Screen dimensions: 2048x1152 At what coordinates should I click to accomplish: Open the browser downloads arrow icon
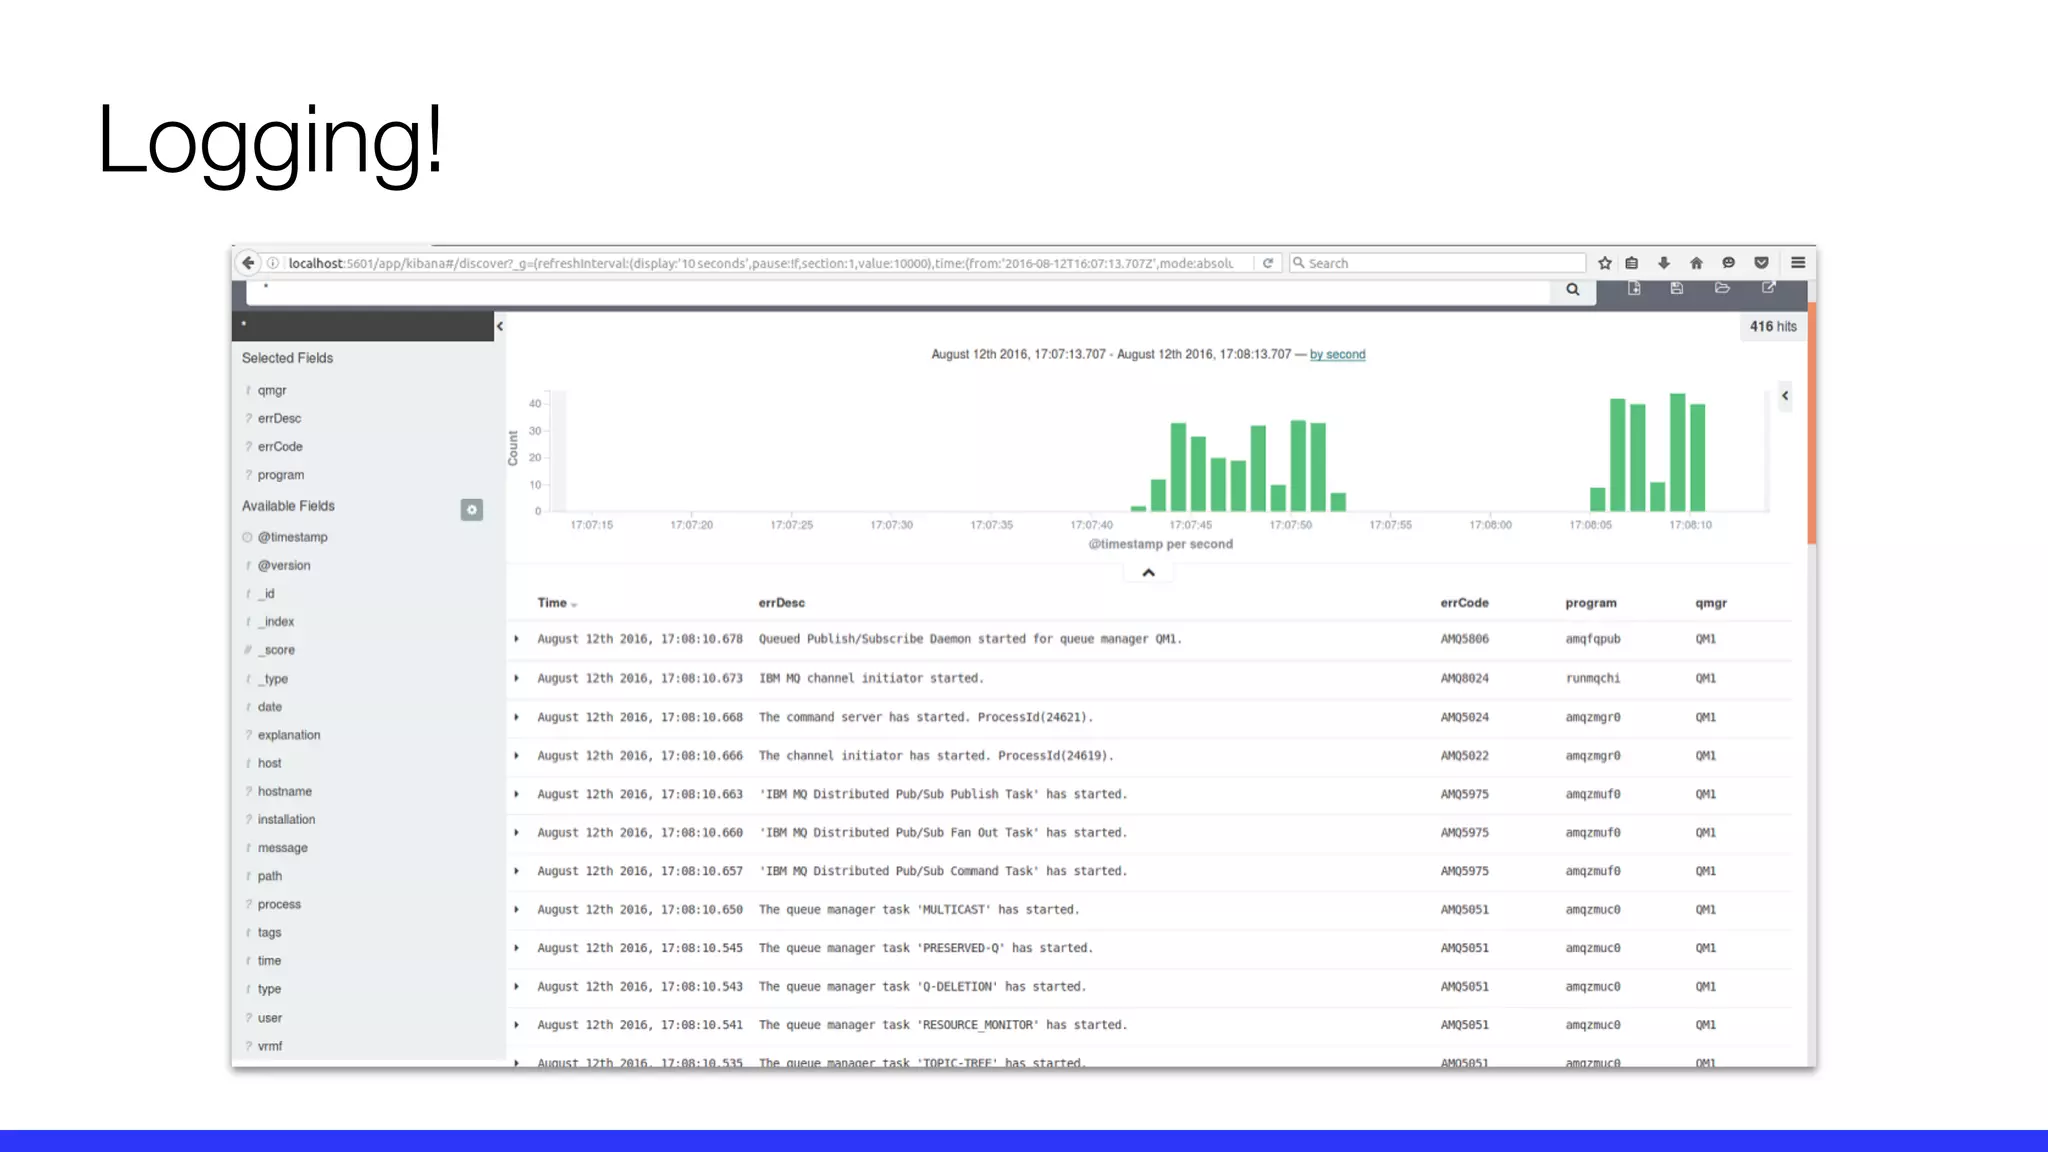(x=1664, y=263)
